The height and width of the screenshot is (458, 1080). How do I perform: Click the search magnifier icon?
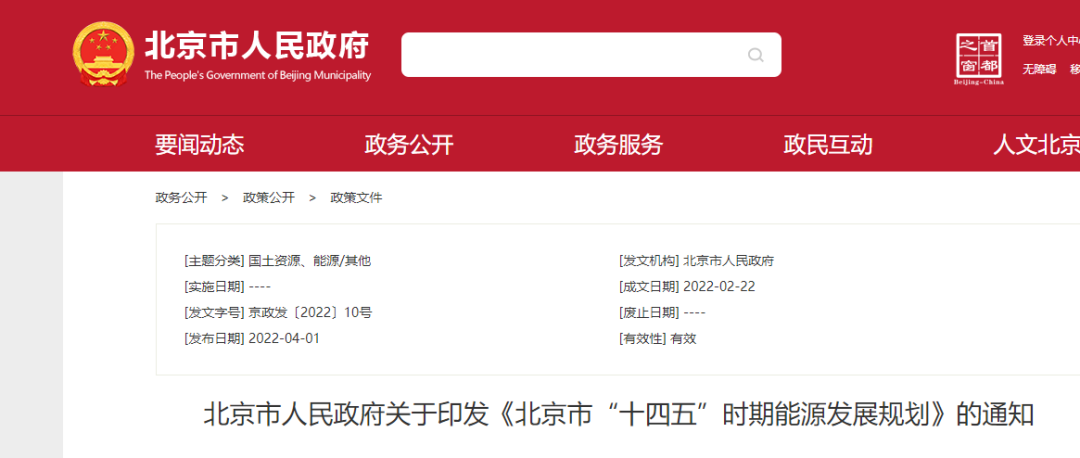click(x=756, y=54)
